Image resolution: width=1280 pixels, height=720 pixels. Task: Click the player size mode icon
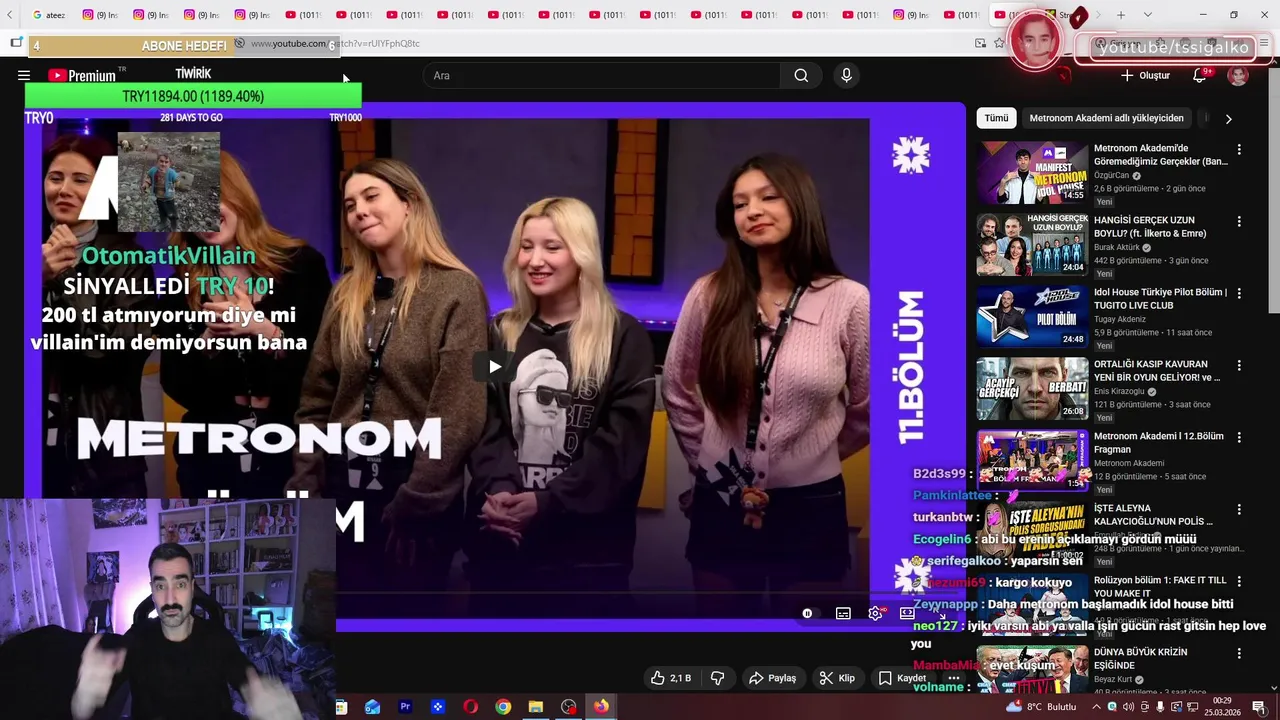tap(907, 613)
